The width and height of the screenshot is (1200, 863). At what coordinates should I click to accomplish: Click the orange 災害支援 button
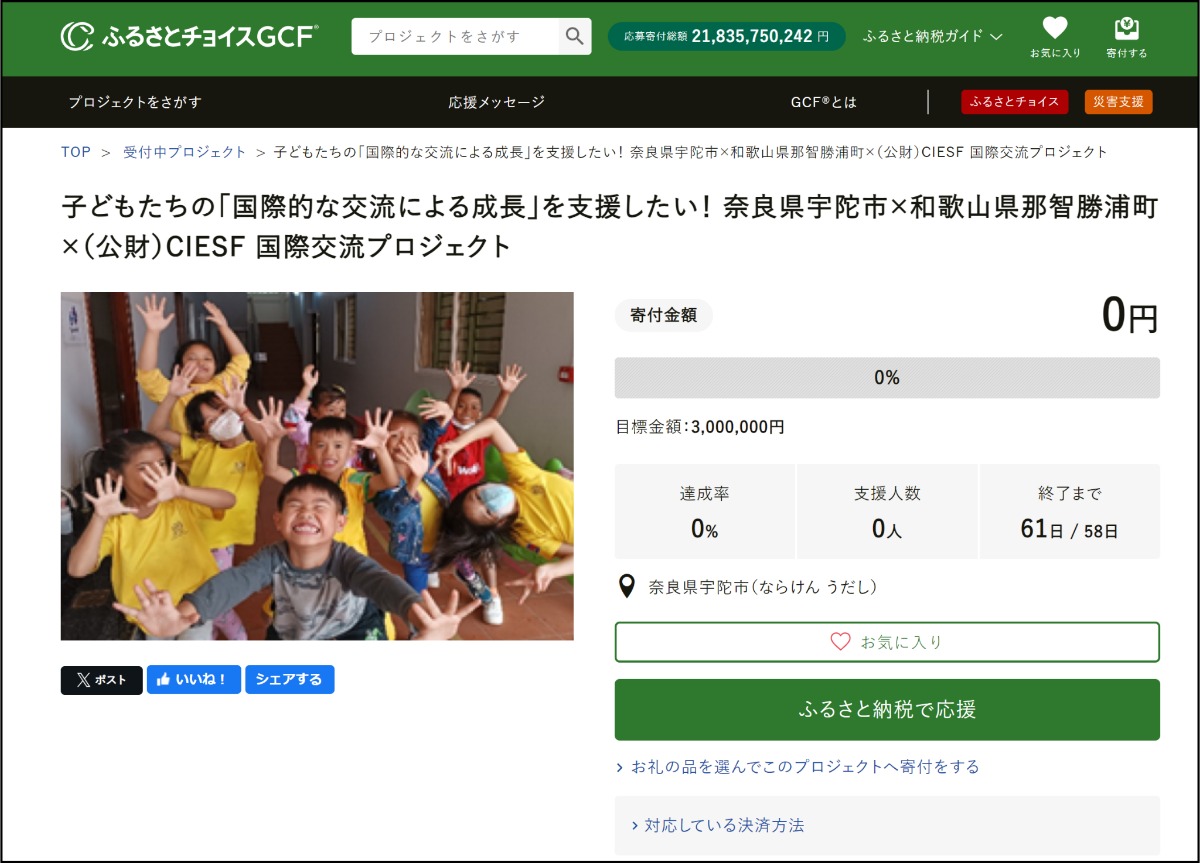tap(1118, 102)
